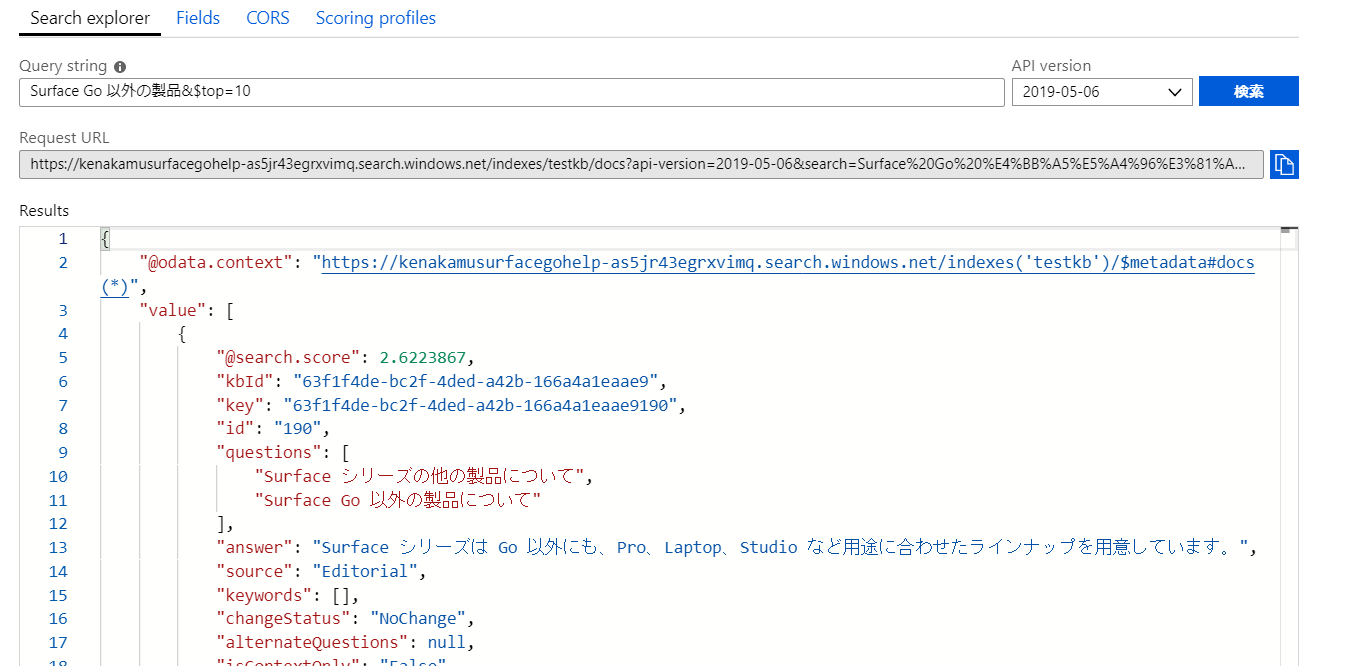Screen dimensions: 1371x666
Task: Switch to the Search explorer tab
Action: [x=90, y=18]
